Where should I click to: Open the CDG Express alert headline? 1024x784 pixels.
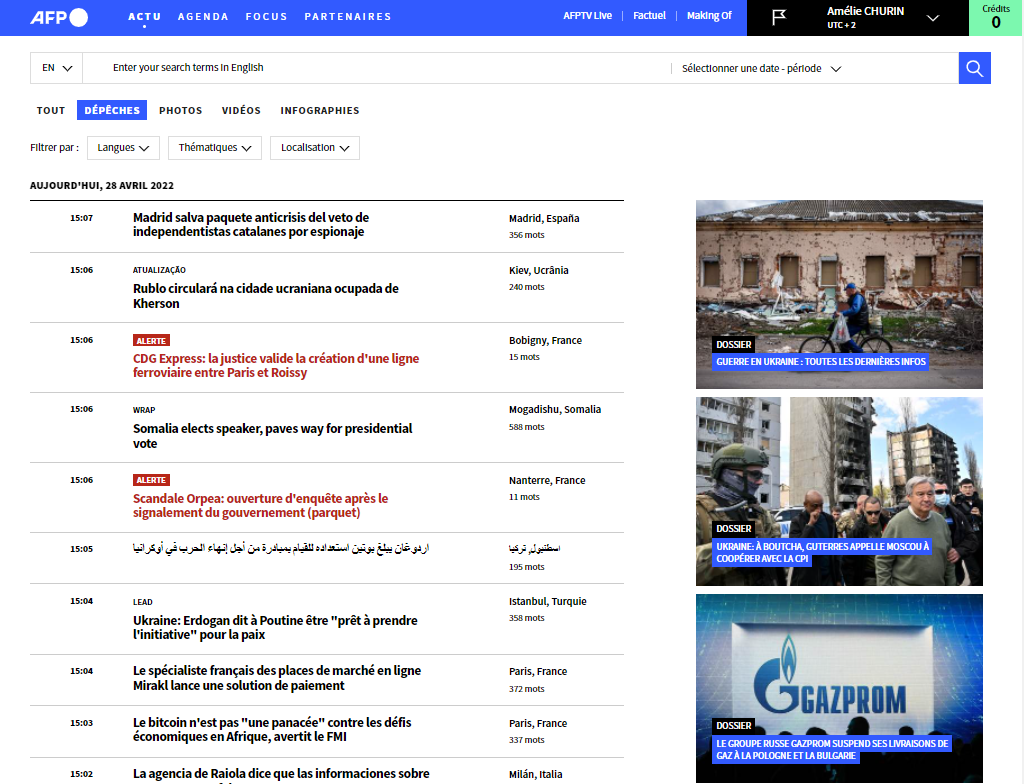point(276,366)
